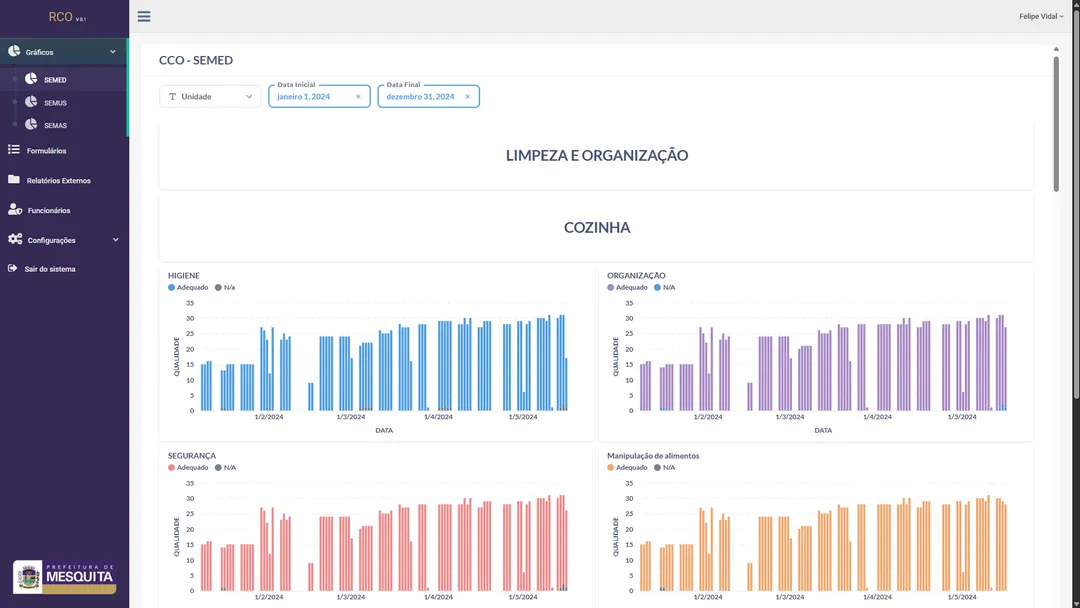Select the SEMED pie chart icon
Screen dimensions: 1080x608
click(31, 80)
